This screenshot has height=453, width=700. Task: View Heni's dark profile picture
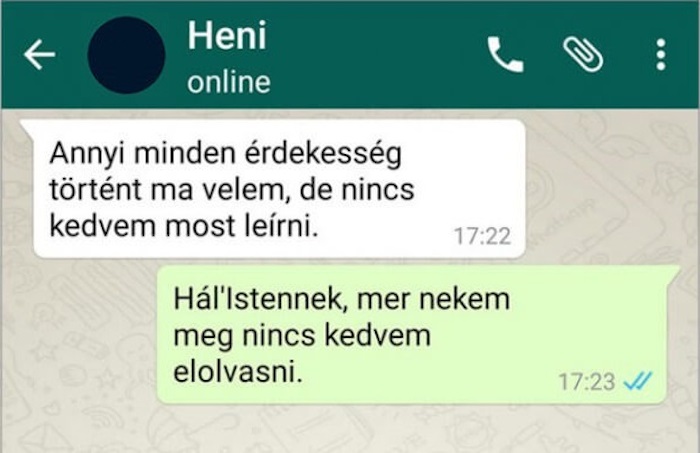126,55
